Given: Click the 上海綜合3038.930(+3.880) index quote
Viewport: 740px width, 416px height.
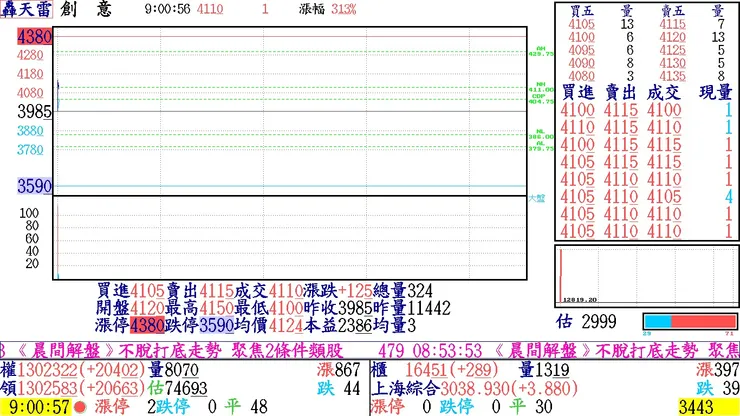Looking at the screenshot, I should pyautogui.click(x=474, y=388).
